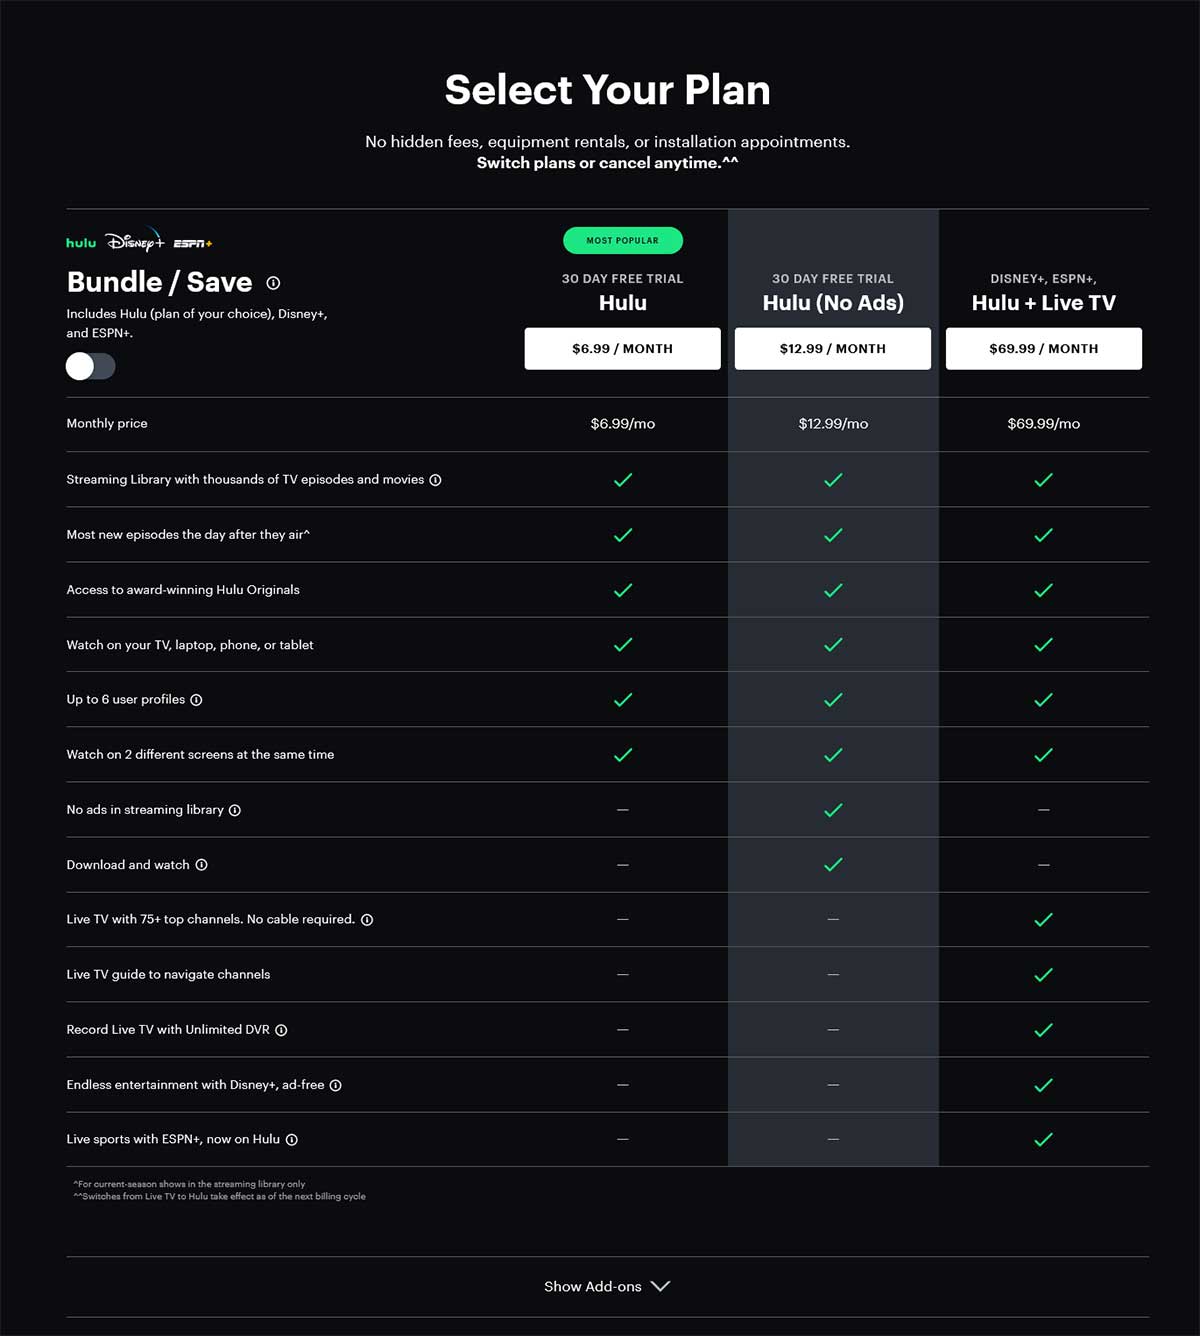Show info for Live sports with ESPN+
Screen dimensions: 1200x1336
(291, 1140)
